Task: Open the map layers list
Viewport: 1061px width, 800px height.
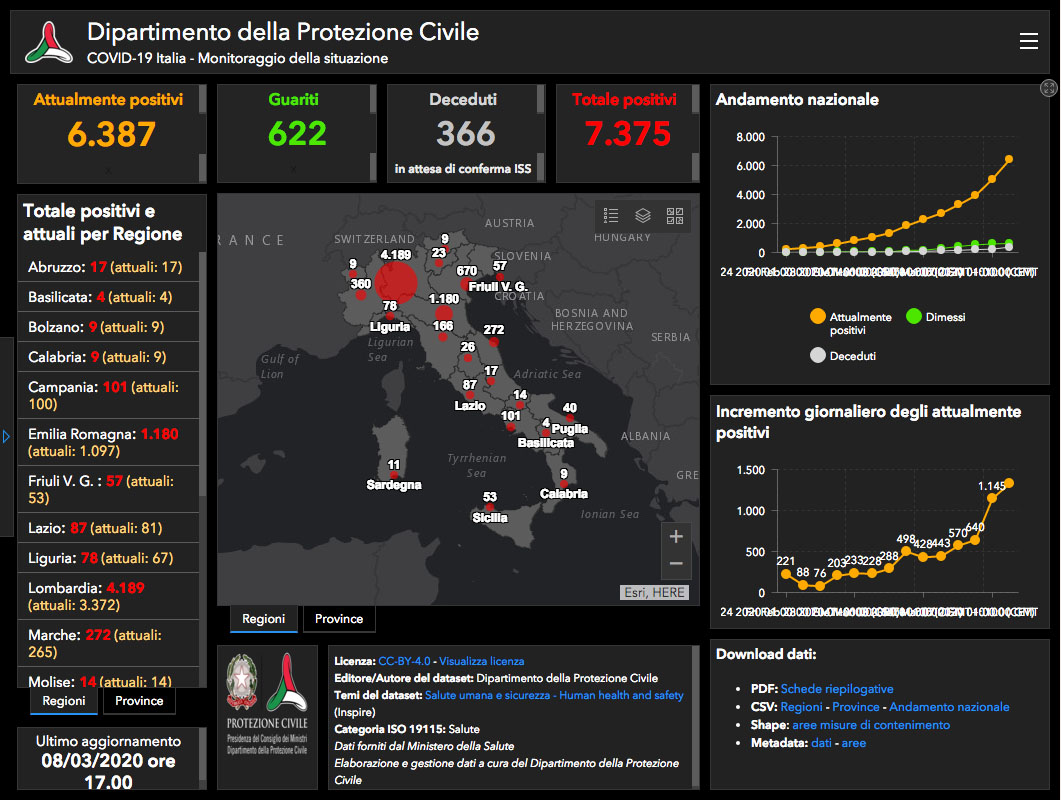Action: pyautogui.click(x=643, y=215)
